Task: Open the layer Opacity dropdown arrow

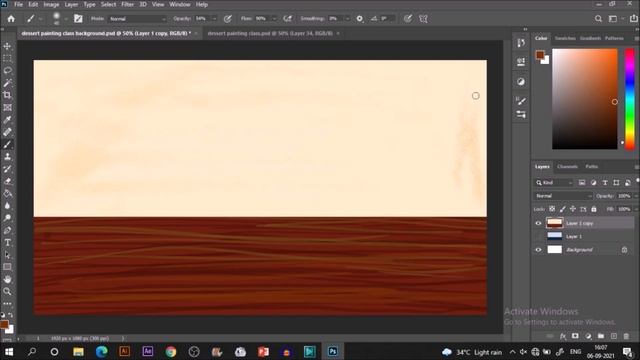Action: [636, 196]
